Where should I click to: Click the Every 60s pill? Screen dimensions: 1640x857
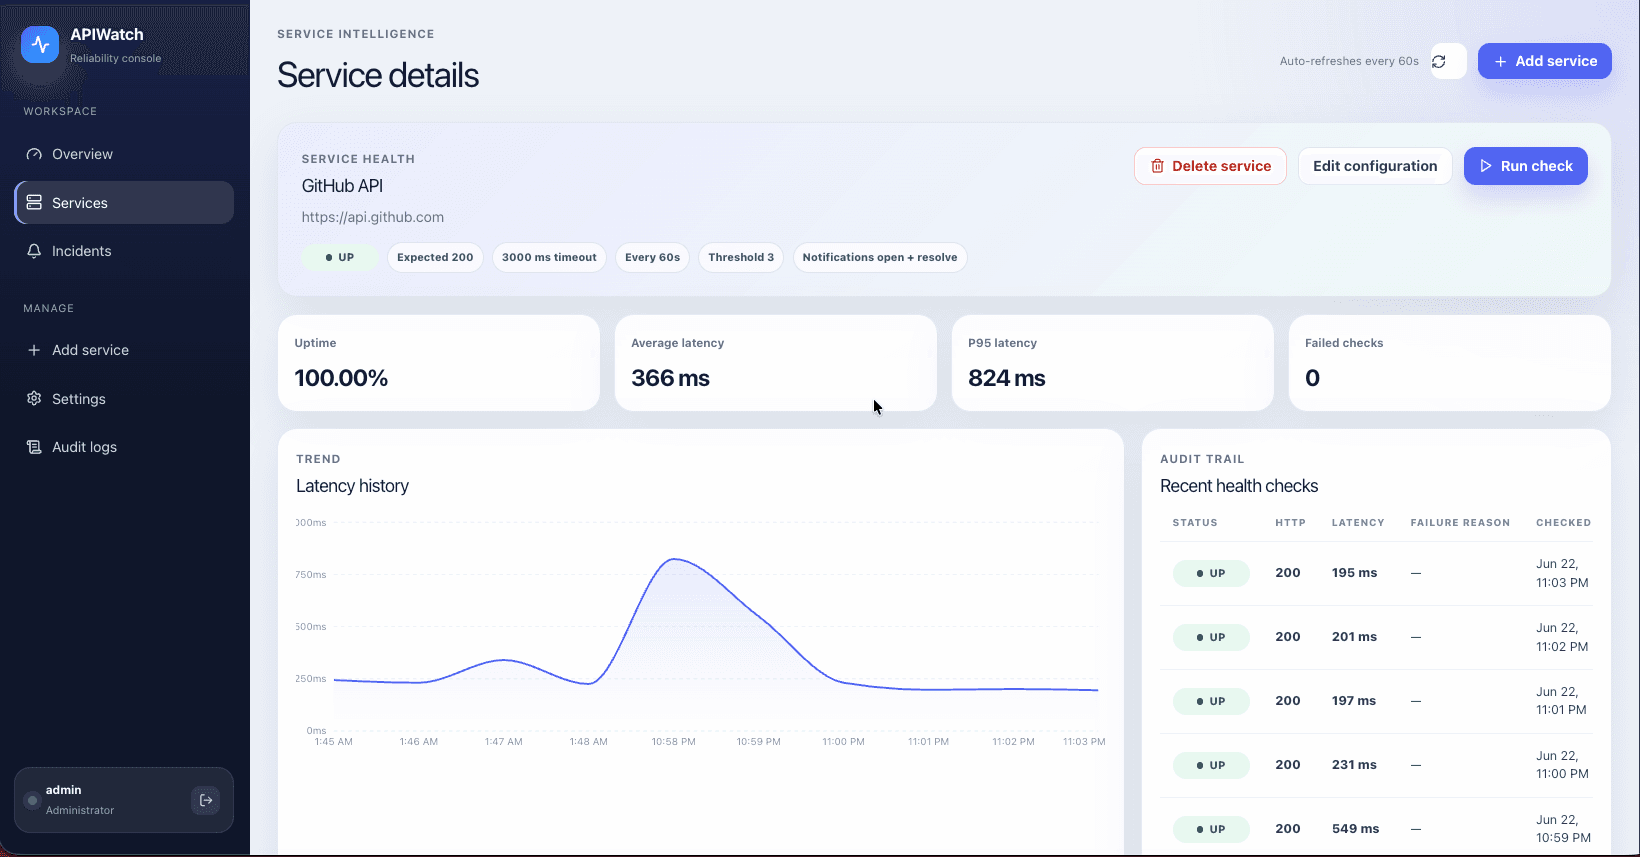pyautogui.click(x=652, y=257)
